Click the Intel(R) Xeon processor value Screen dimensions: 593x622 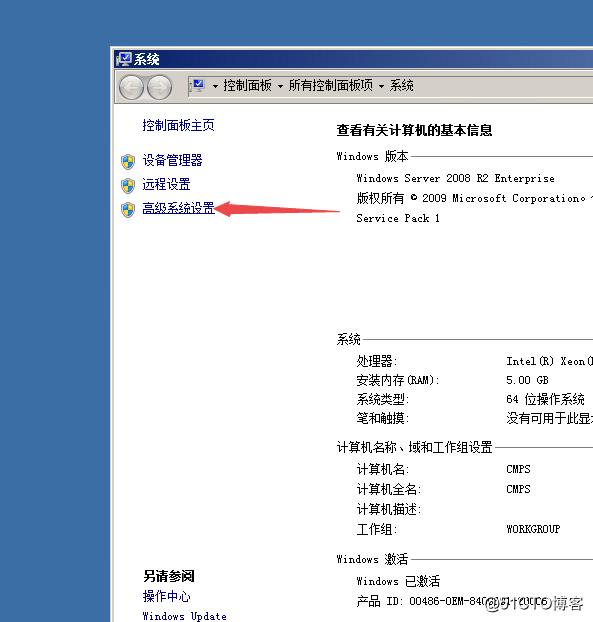(x=549, y=361)
